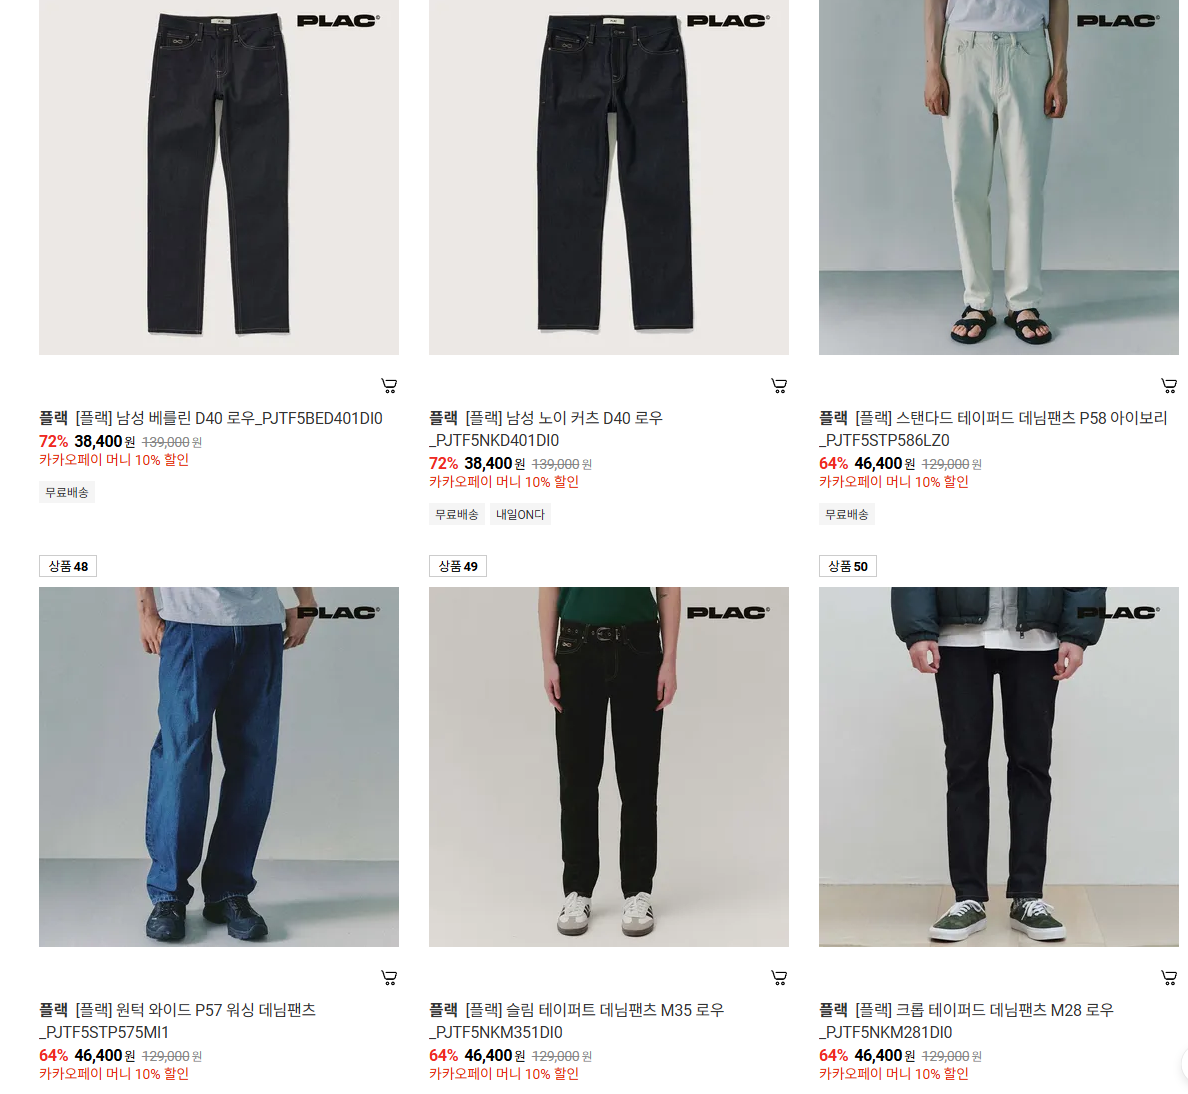This screenshot has height=1094, width=1188.
Task: Open 남성 베를린 D40 로우 product title
Action: point(229,418)
